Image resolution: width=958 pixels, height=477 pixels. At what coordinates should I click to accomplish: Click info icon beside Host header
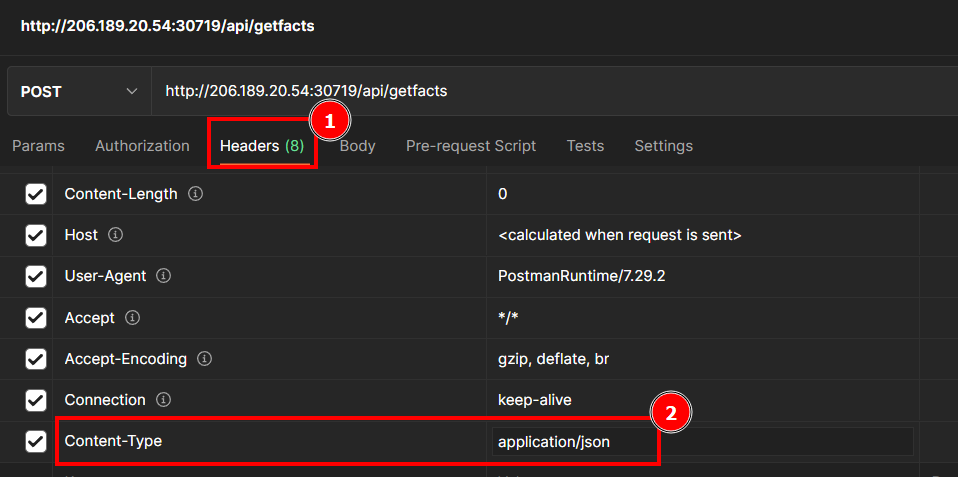point(115,235)
